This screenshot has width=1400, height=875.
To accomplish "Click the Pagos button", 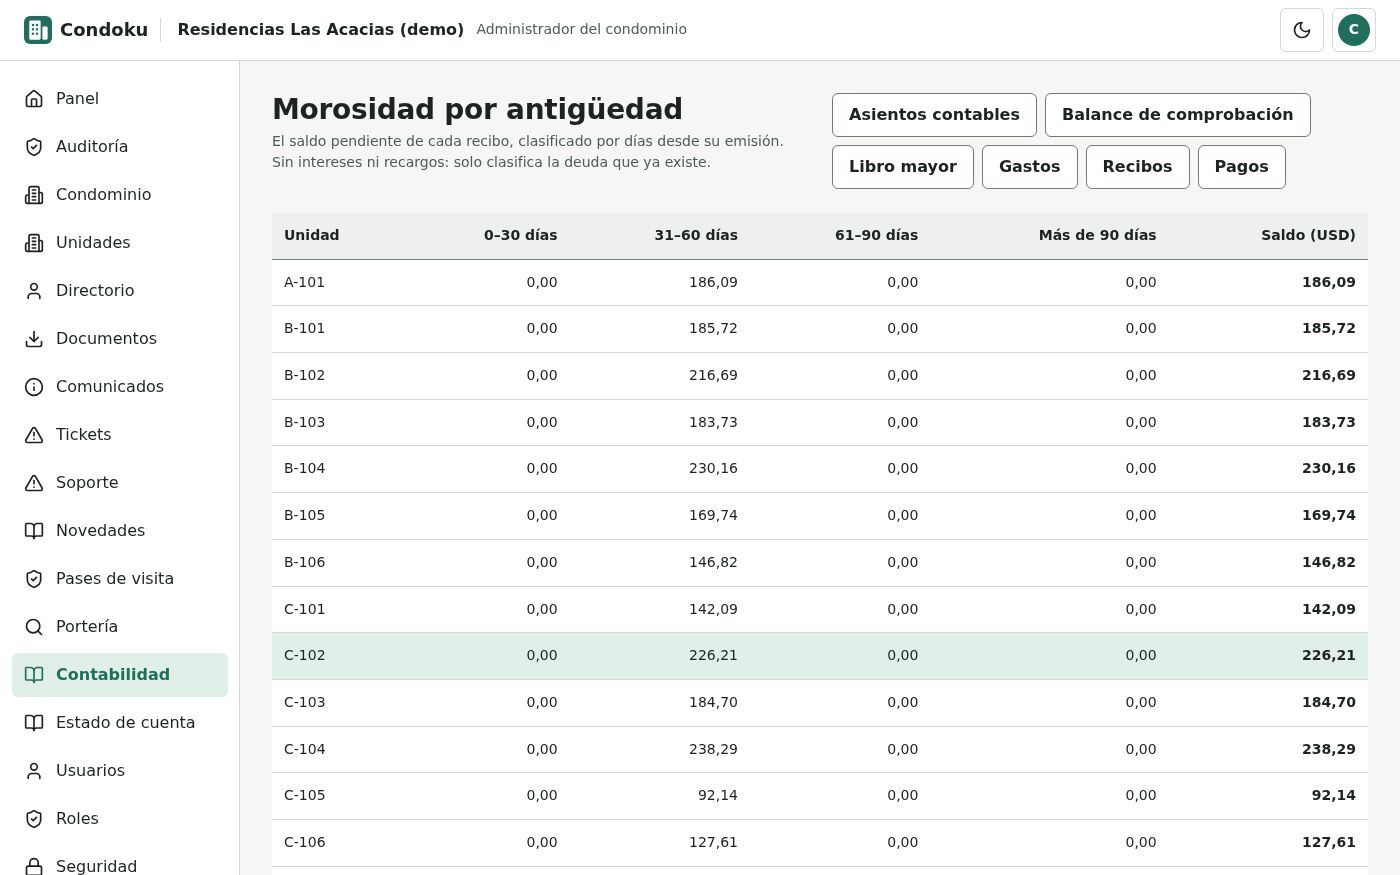I will [x=1241, y=167].
